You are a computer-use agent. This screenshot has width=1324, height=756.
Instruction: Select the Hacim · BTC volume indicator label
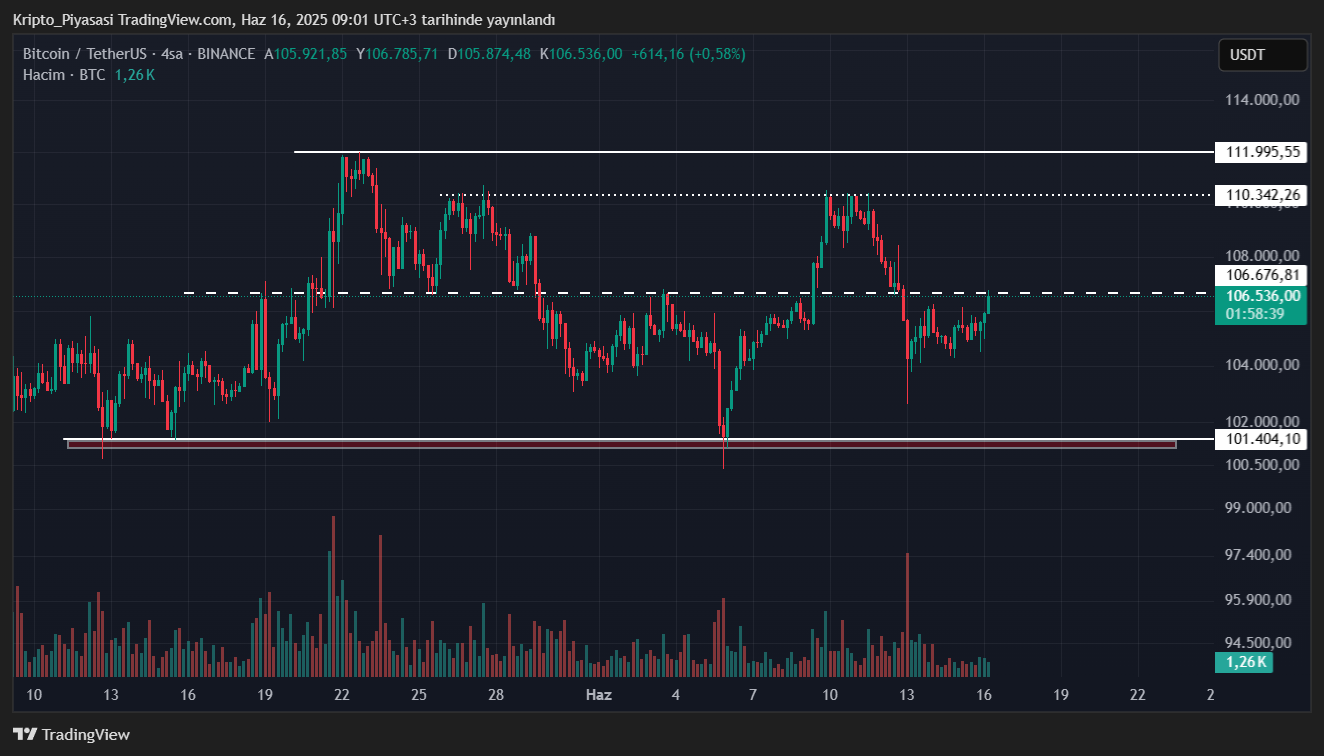[64, 75]
